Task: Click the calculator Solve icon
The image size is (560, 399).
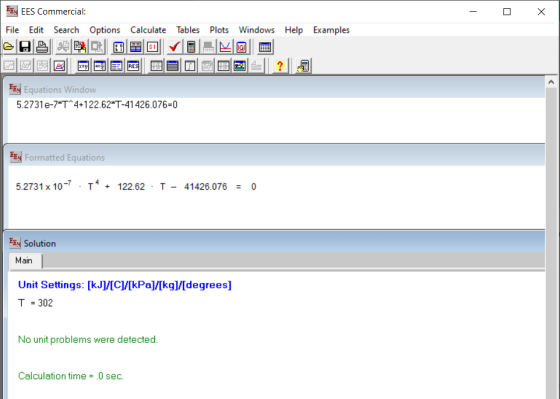Action: click(191, 47)
